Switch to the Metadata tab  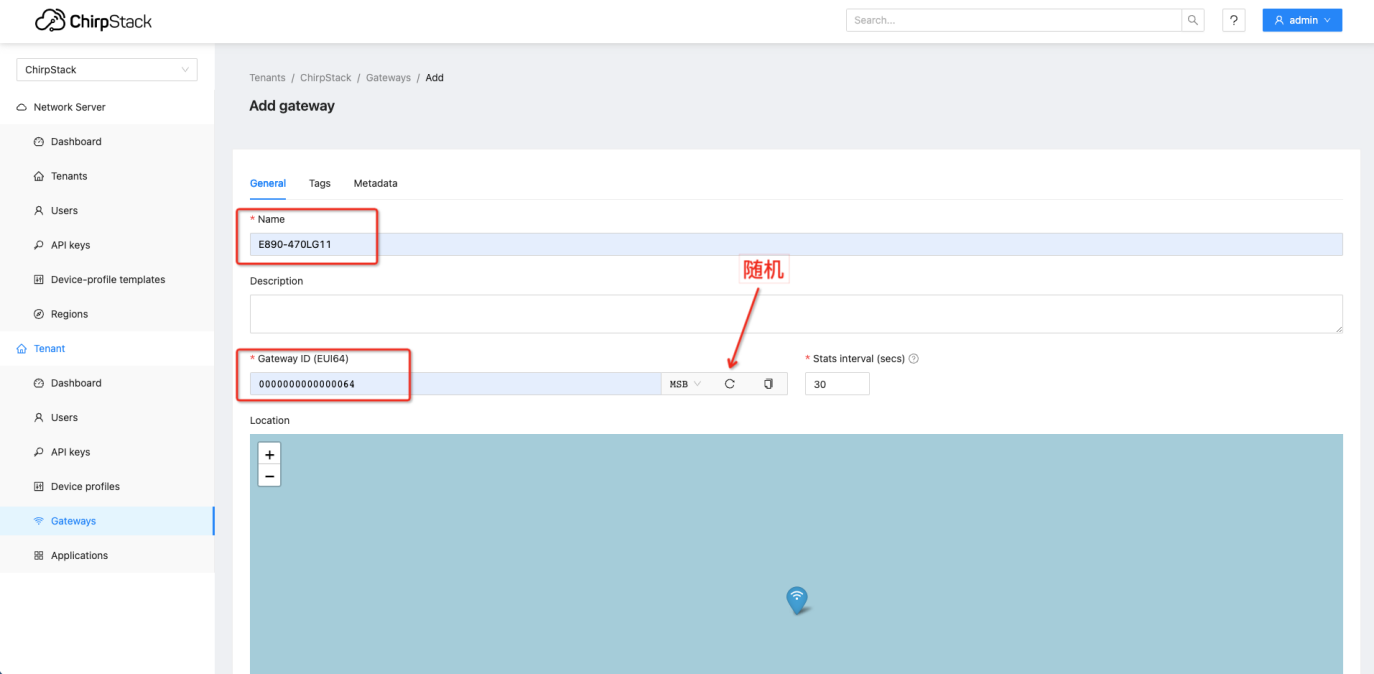(375, 183)
